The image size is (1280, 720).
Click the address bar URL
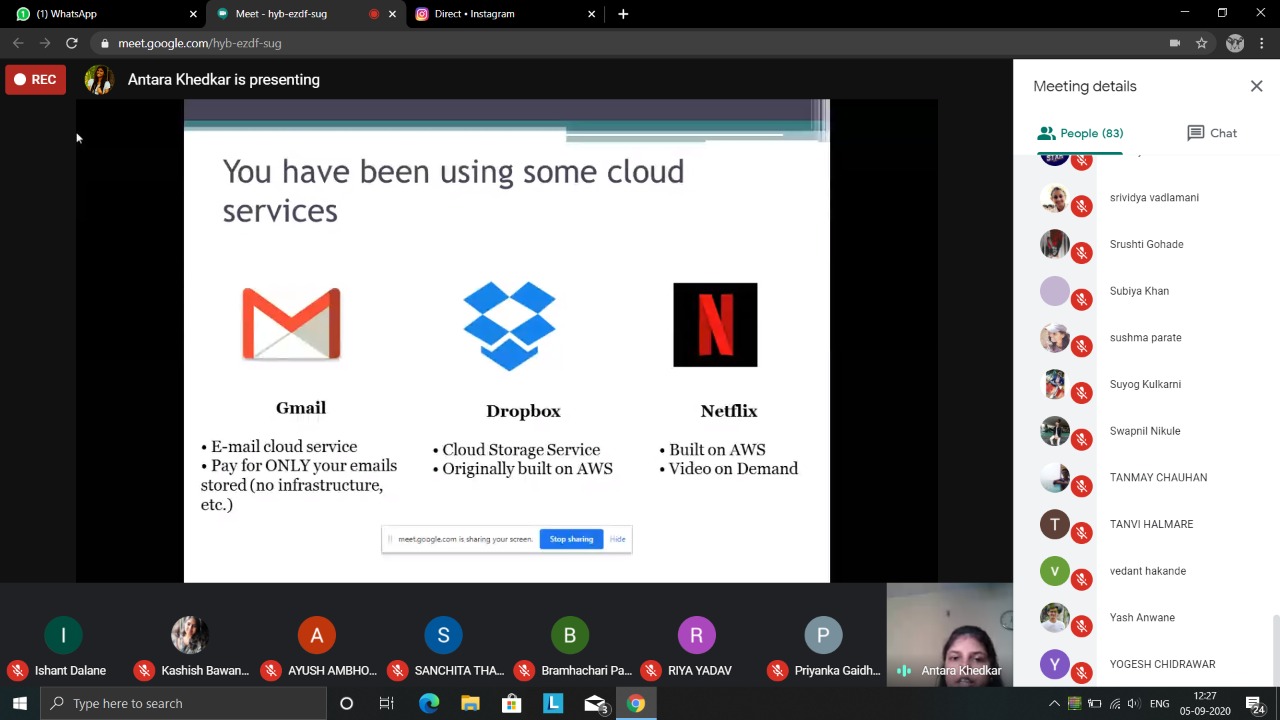pos(199,43)
